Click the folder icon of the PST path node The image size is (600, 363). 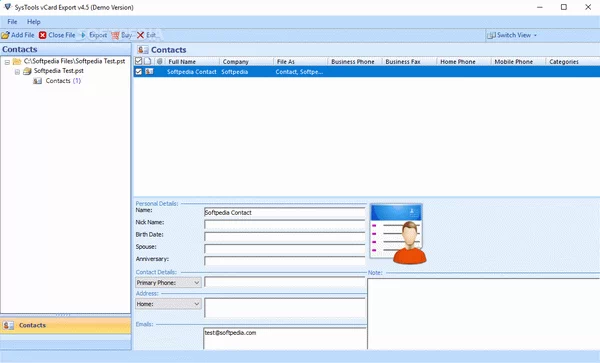pyautogui.click(x=17, y=62)
